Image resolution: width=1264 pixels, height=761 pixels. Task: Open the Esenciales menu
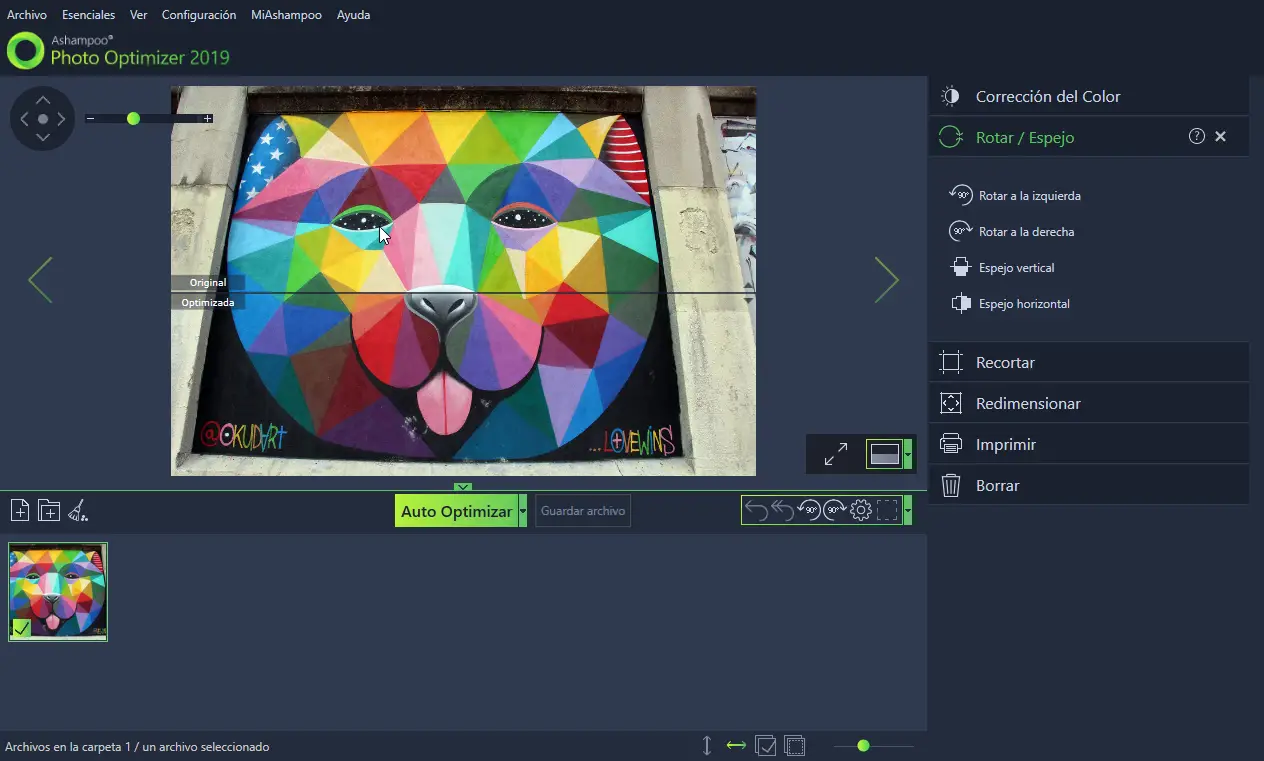(x=88, y=15)
